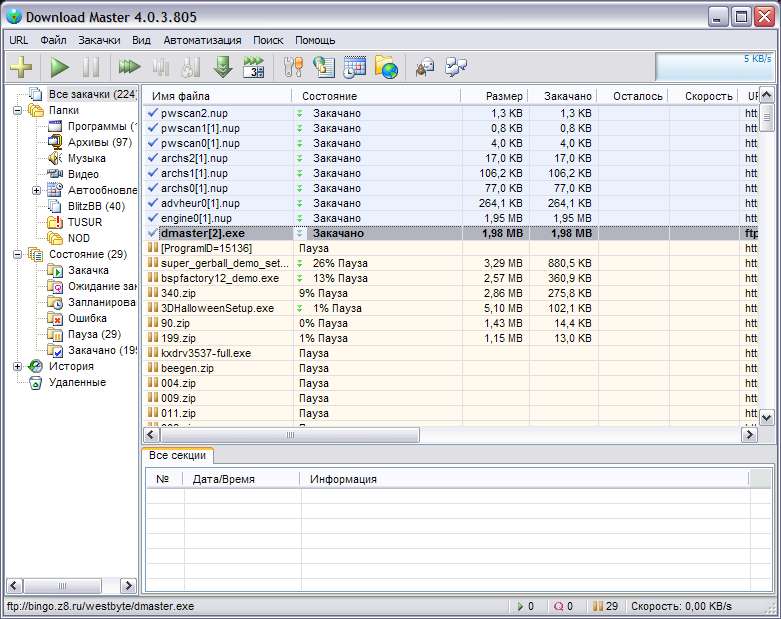Show Пауза (29) downloads
This screenshot has height=619, width=781.
(94, 334)
